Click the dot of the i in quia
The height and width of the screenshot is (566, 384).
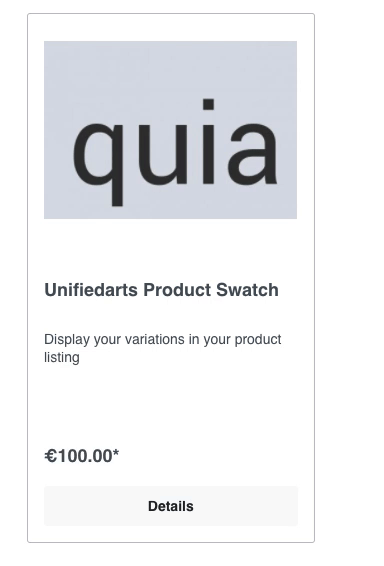coord(209,104)
